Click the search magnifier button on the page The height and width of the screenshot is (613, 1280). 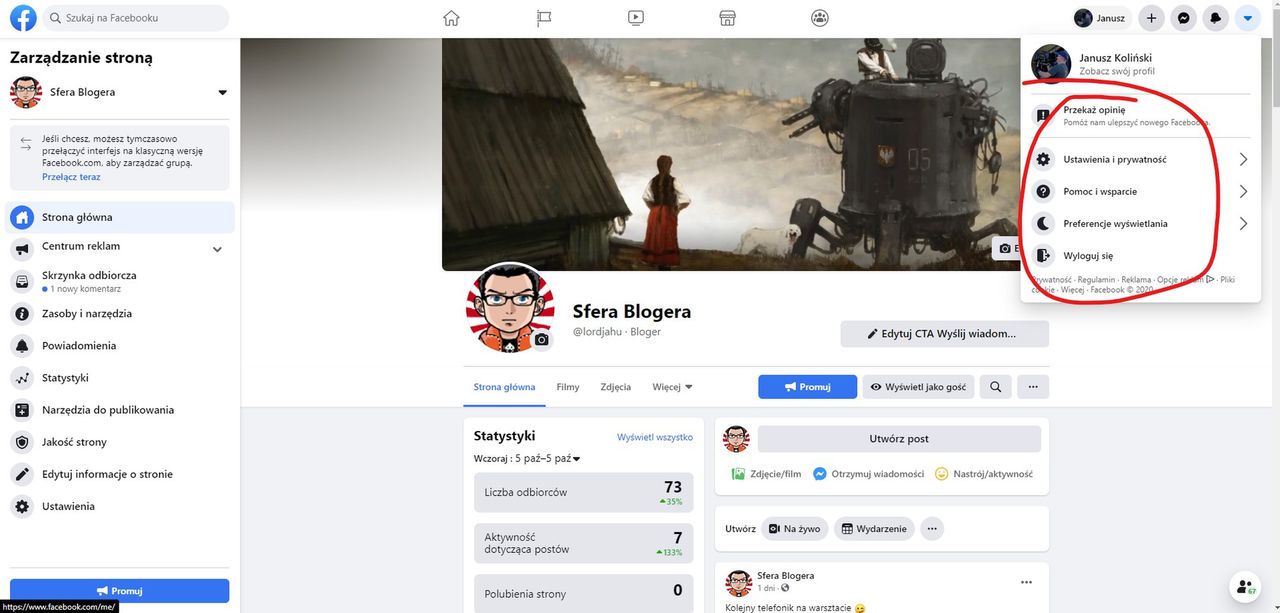point(995,387)
